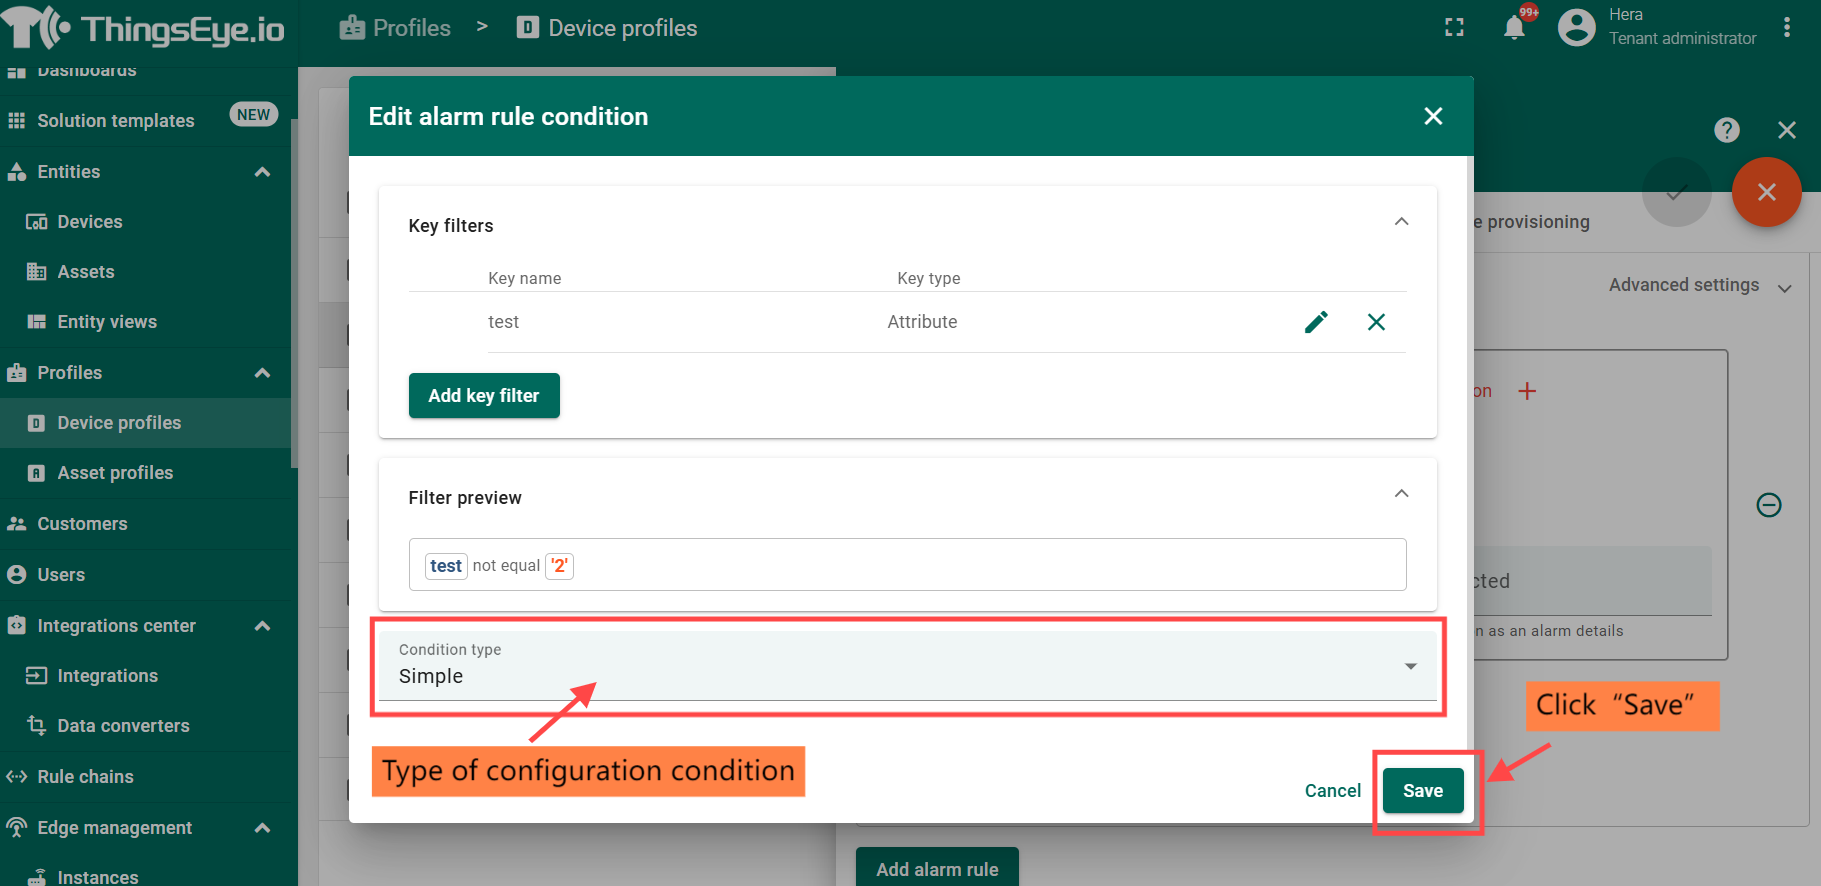The width and height of the screenshot is (1821, 886).
Task: Open the user account menu dots
Action: tap(1786, 28)
